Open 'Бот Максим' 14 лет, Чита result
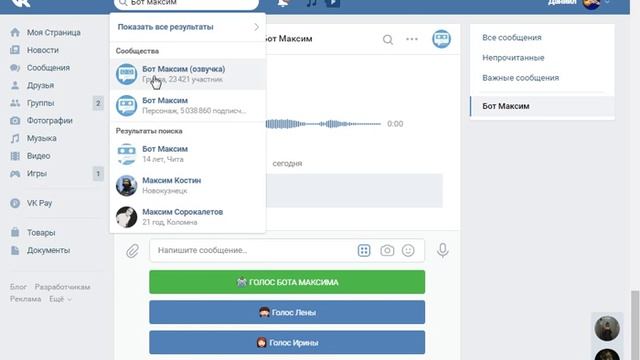Image resolution: width=640 pixels, height=360 pixels. point(188,154)
